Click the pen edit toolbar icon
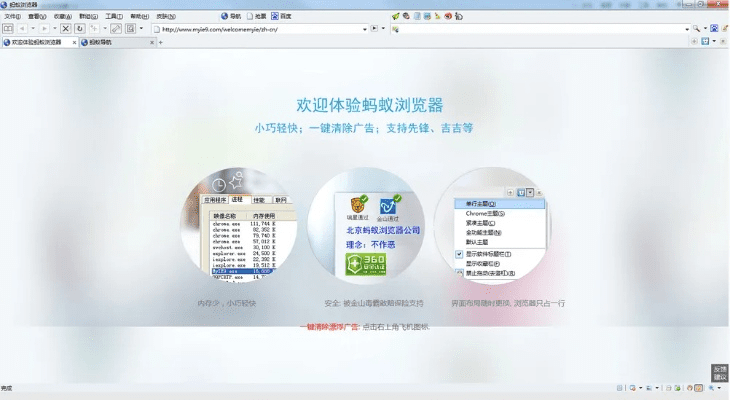The height and width of the screenshot is (400, 730). pyautogui.click(x=116, y=29)
